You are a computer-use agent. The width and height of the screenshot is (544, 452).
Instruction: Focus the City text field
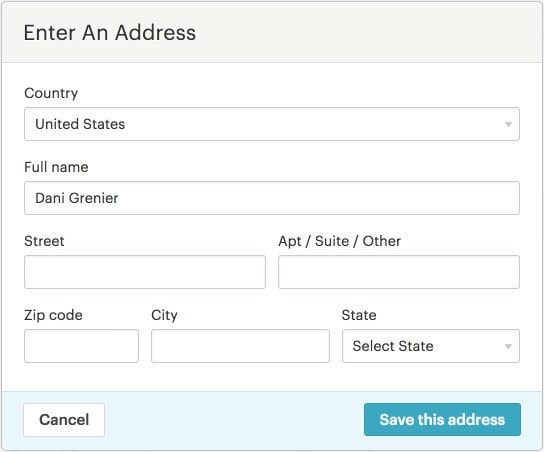tap(240, 346)
